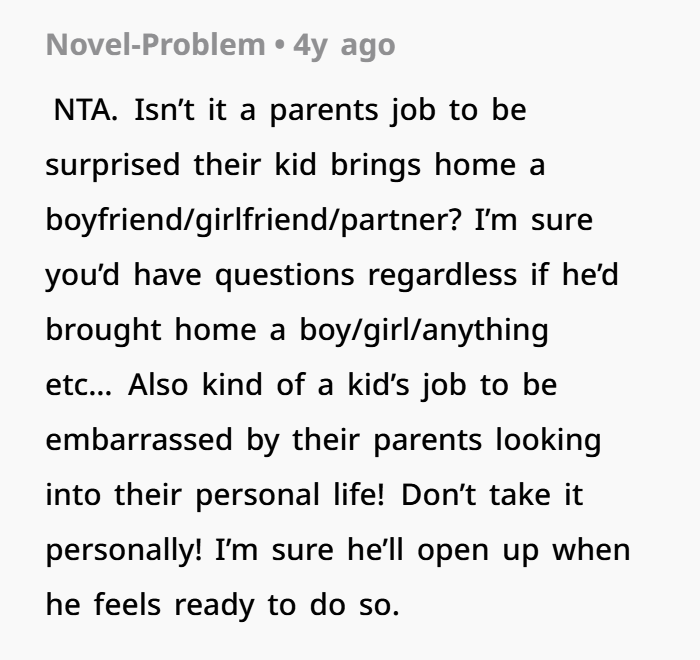This screenshot has height=660, width=700.
Task: Open the Novel-Problem user profile
Action: tap(155, 45)
